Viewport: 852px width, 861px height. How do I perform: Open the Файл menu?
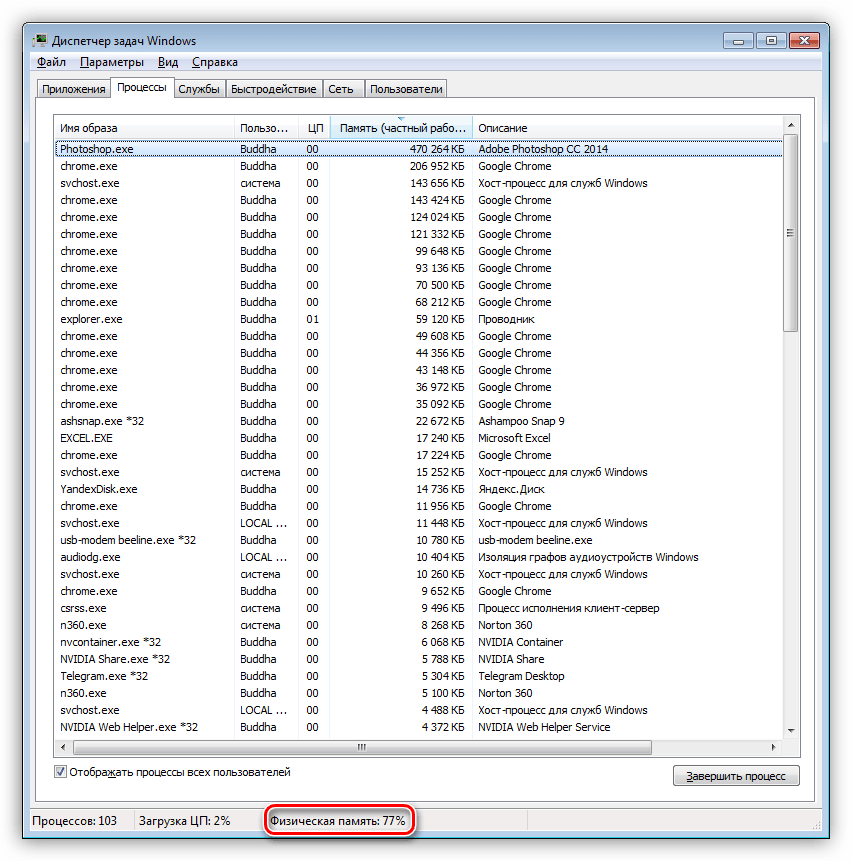(51, 62)
